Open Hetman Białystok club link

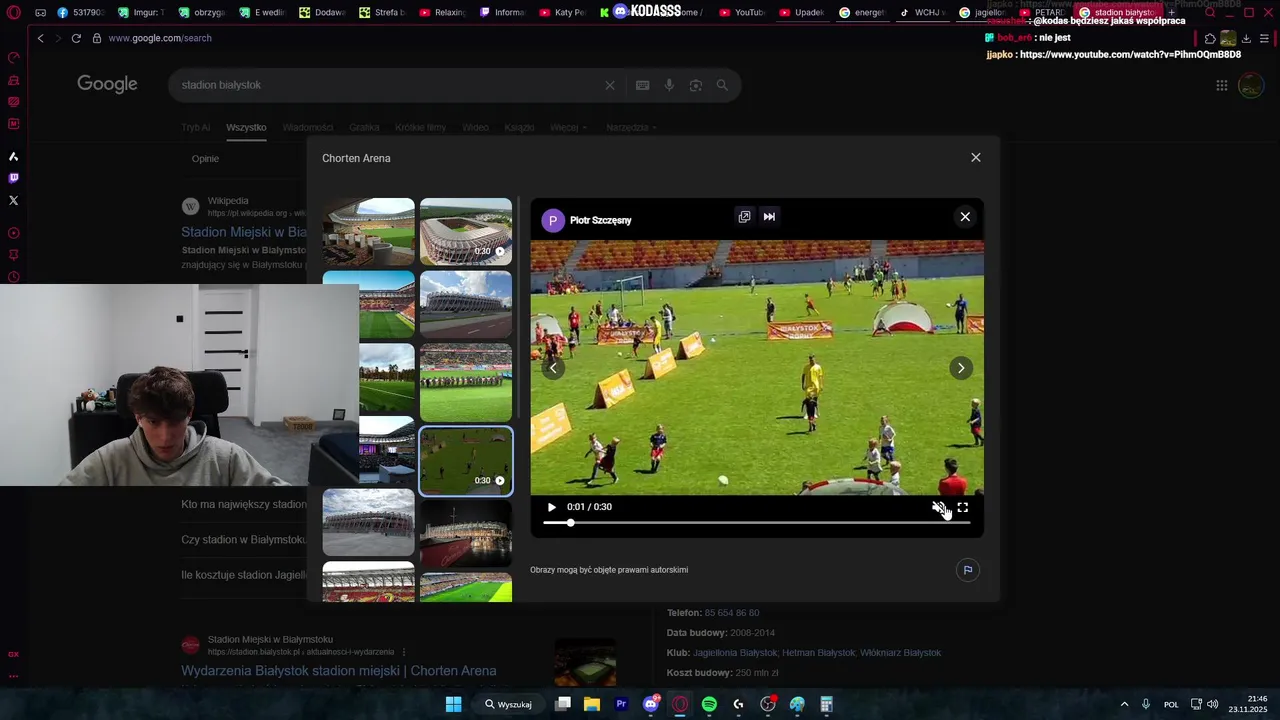coord(818,653)
